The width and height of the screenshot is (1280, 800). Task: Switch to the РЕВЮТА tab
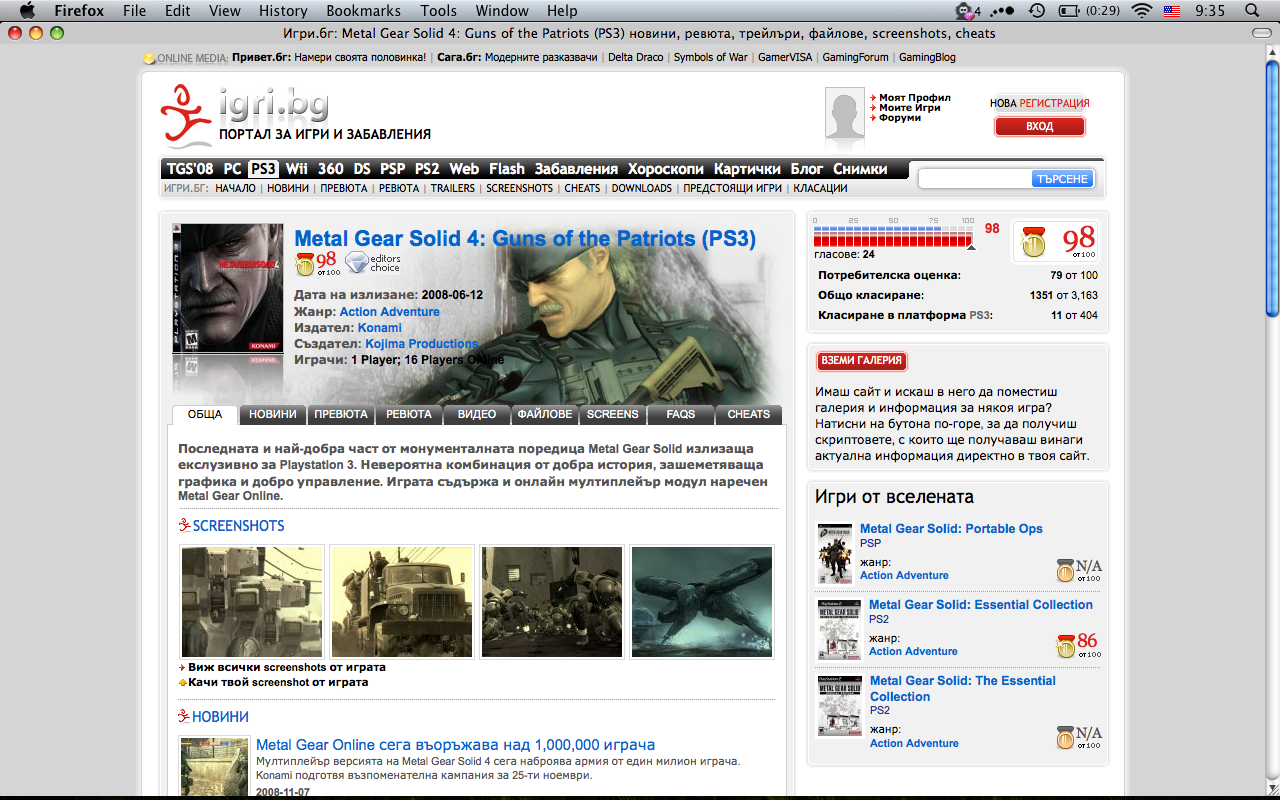tap(409, 414)
